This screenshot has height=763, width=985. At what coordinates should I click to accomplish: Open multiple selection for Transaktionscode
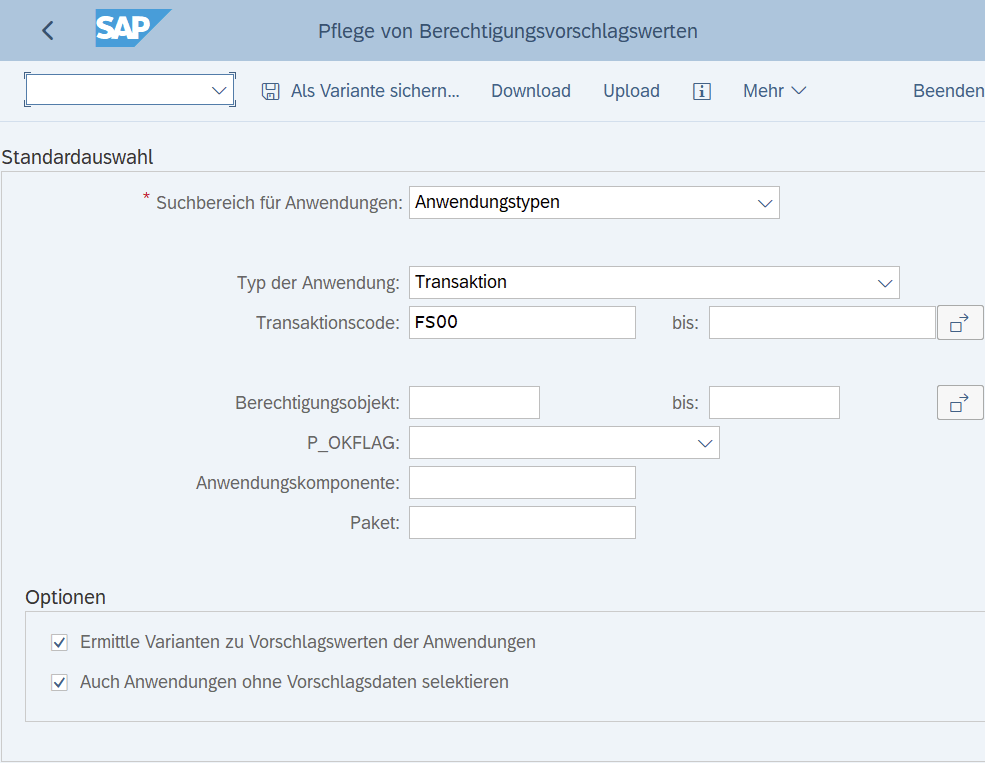coord(960,323)
